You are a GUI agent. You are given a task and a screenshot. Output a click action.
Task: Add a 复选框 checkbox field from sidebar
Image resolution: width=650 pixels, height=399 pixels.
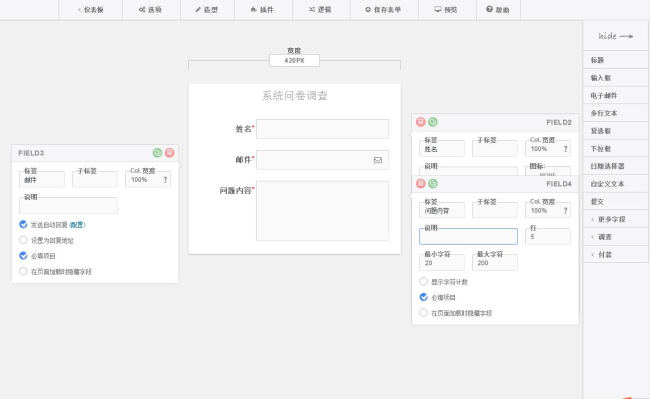coord(616,131)
